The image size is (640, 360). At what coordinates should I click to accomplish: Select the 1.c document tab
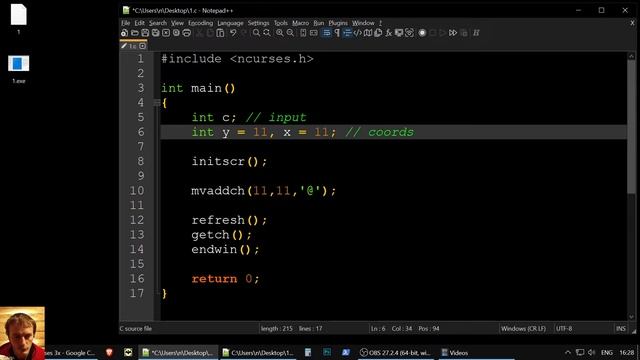[133, 46]
